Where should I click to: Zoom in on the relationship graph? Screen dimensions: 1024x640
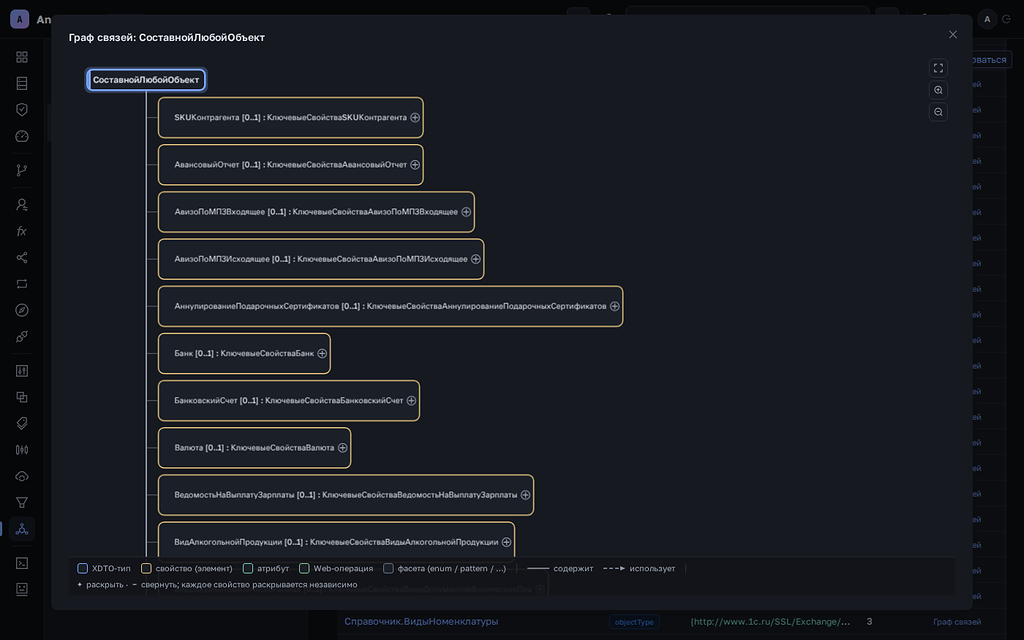(x=938, y=90)
